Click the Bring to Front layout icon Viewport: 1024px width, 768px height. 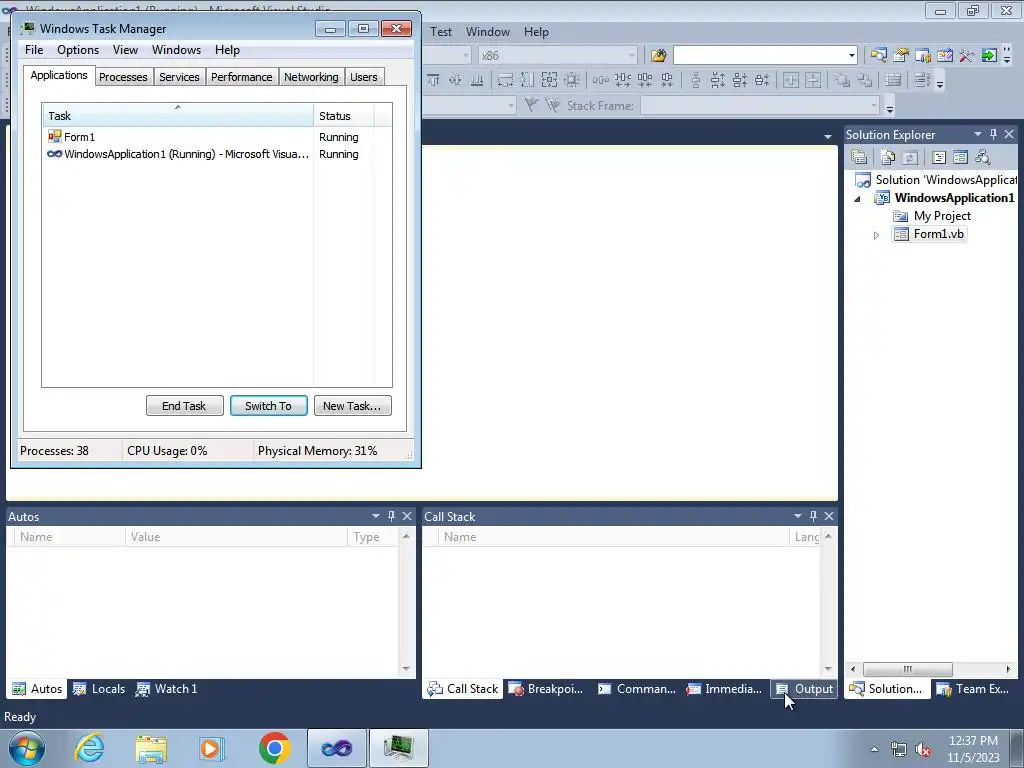coord(842,80)
